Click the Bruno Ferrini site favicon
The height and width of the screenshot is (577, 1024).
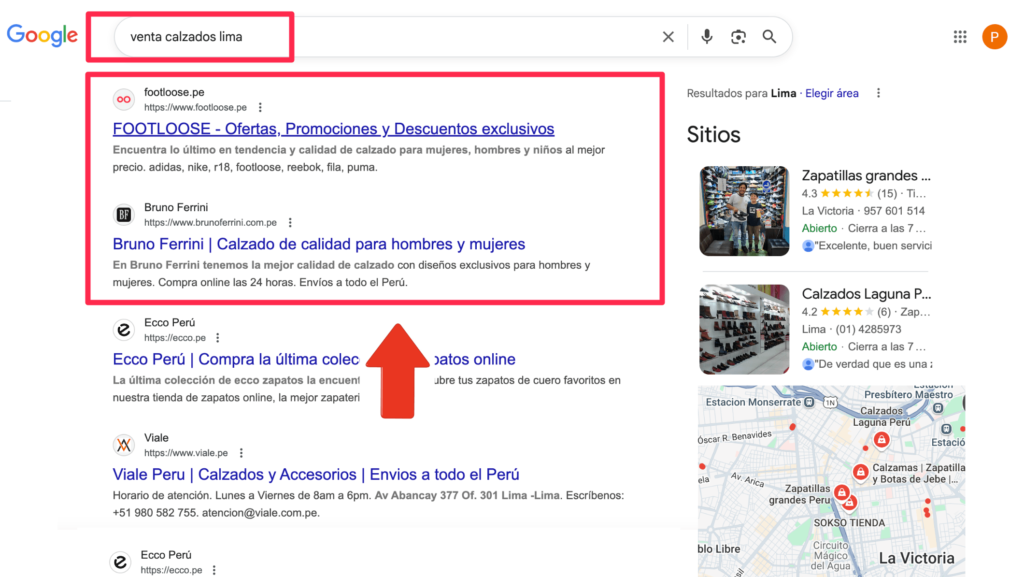123,214
